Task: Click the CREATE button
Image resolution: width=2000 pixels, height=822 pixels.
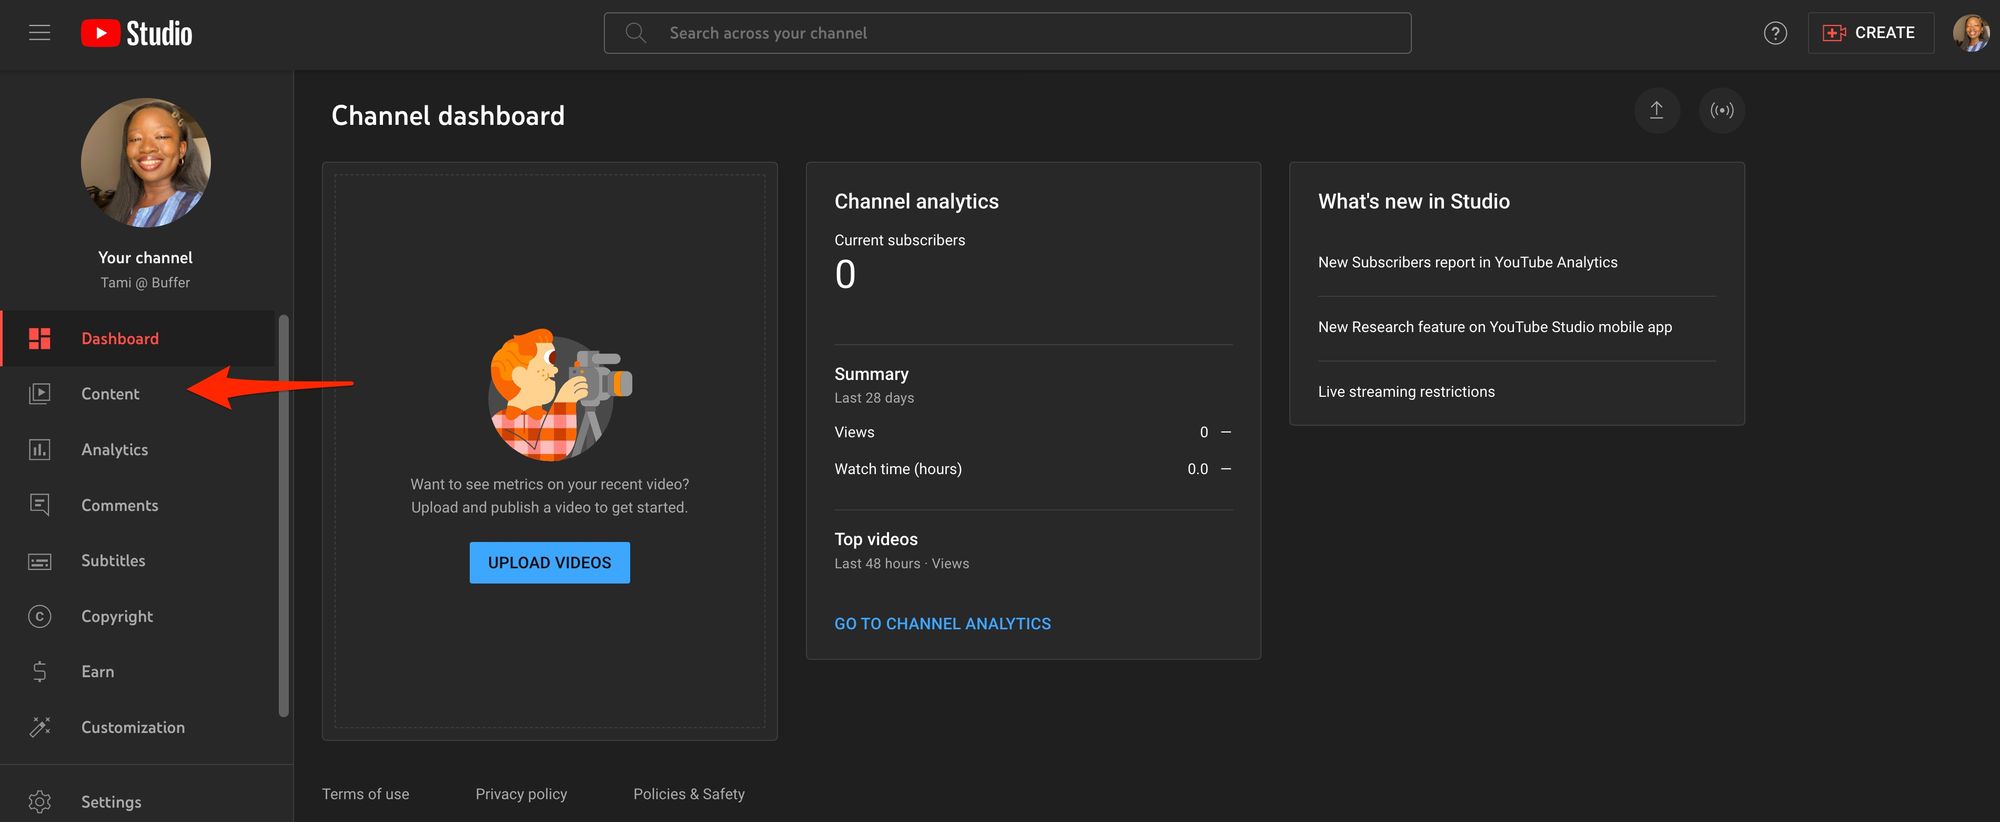Action: pyautogui.click(x=1870, y=33)
